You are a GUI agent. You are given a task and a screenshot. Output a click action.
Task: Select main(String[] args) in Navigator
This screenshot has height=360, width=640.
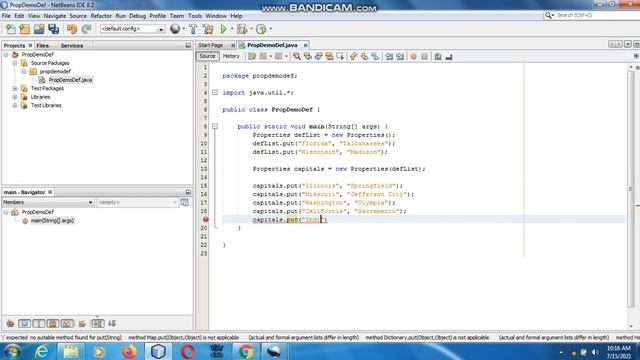point(52,220)
